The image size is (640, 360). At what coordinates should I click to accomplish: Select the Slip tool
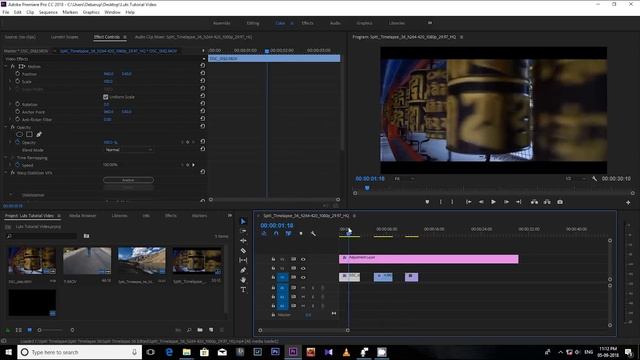coord(243,260)
